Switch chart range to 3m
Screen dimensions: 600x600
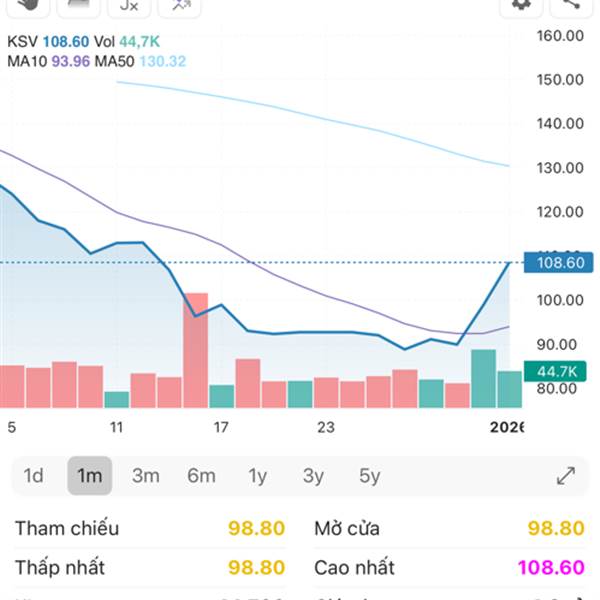pos(146,476)
